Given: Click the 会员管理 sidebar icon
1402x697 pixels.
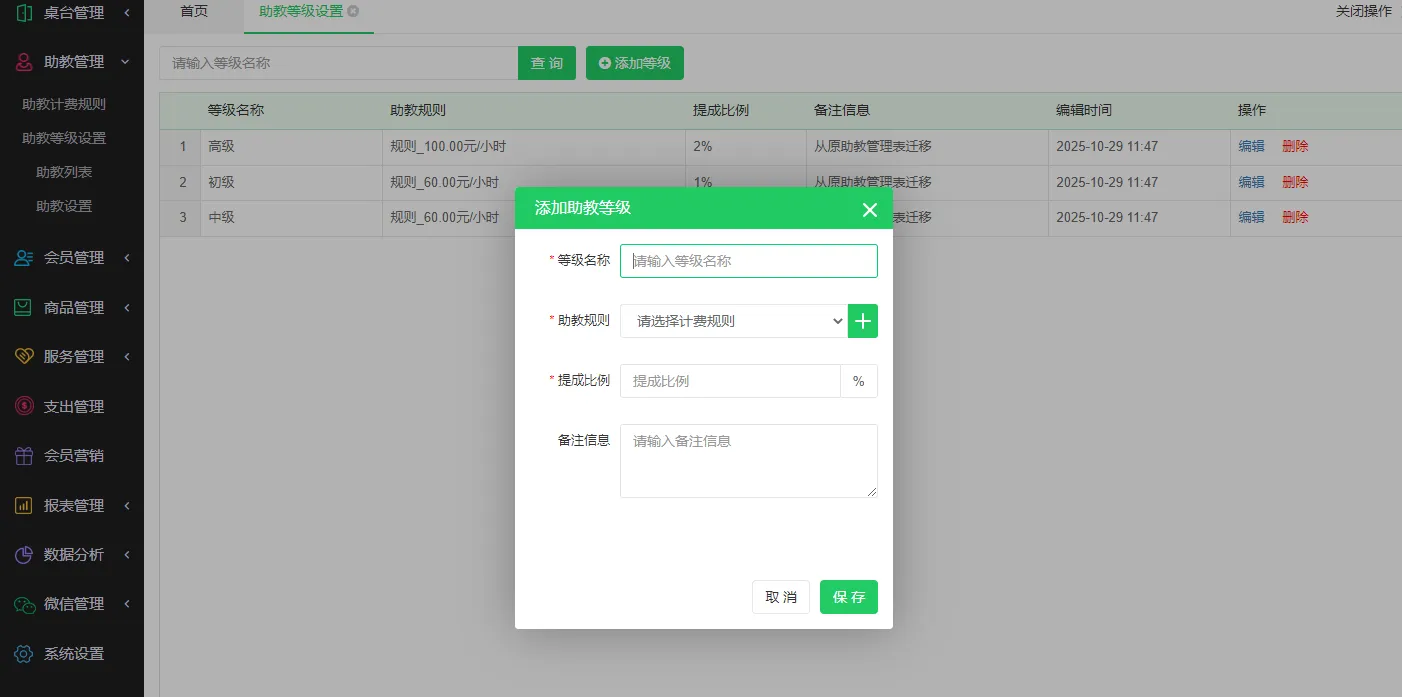Looking at the screenshot, I should 24,258.
